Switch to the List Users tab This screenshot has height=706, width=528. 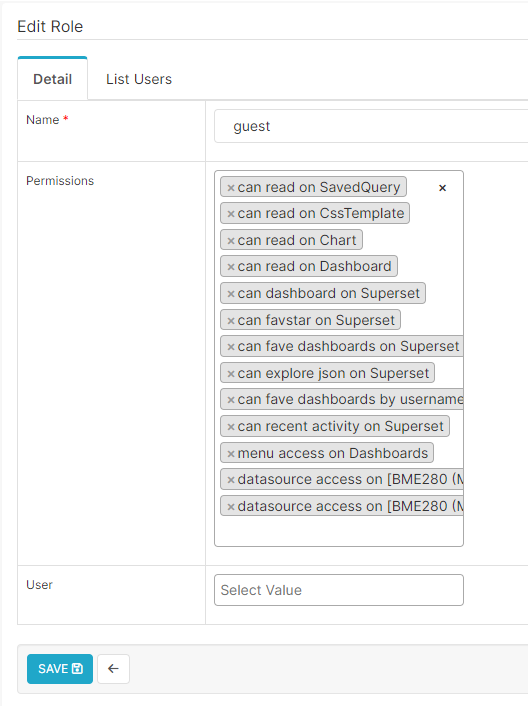click(x=139, y=79)
